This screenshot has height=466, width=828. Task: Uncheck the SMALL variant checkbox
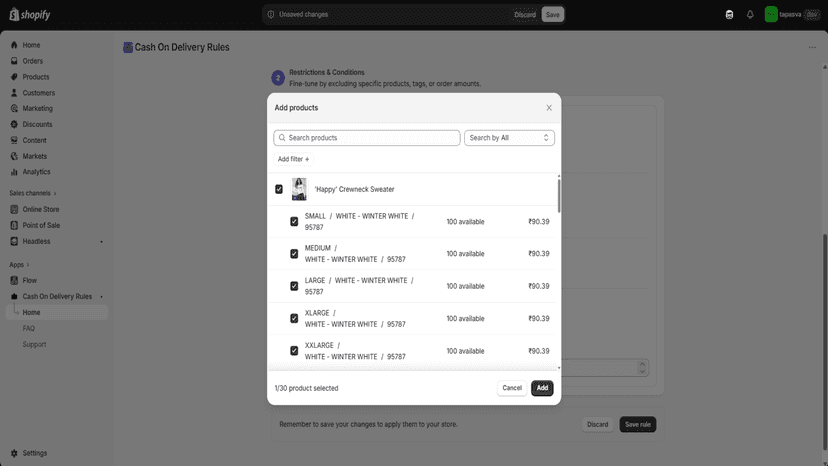click(294, 221)
